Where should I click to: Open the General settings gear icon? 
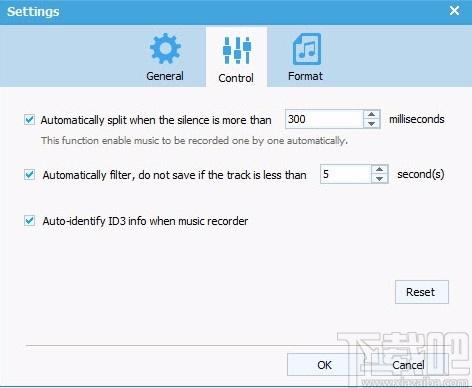click(x=165, y=49)
